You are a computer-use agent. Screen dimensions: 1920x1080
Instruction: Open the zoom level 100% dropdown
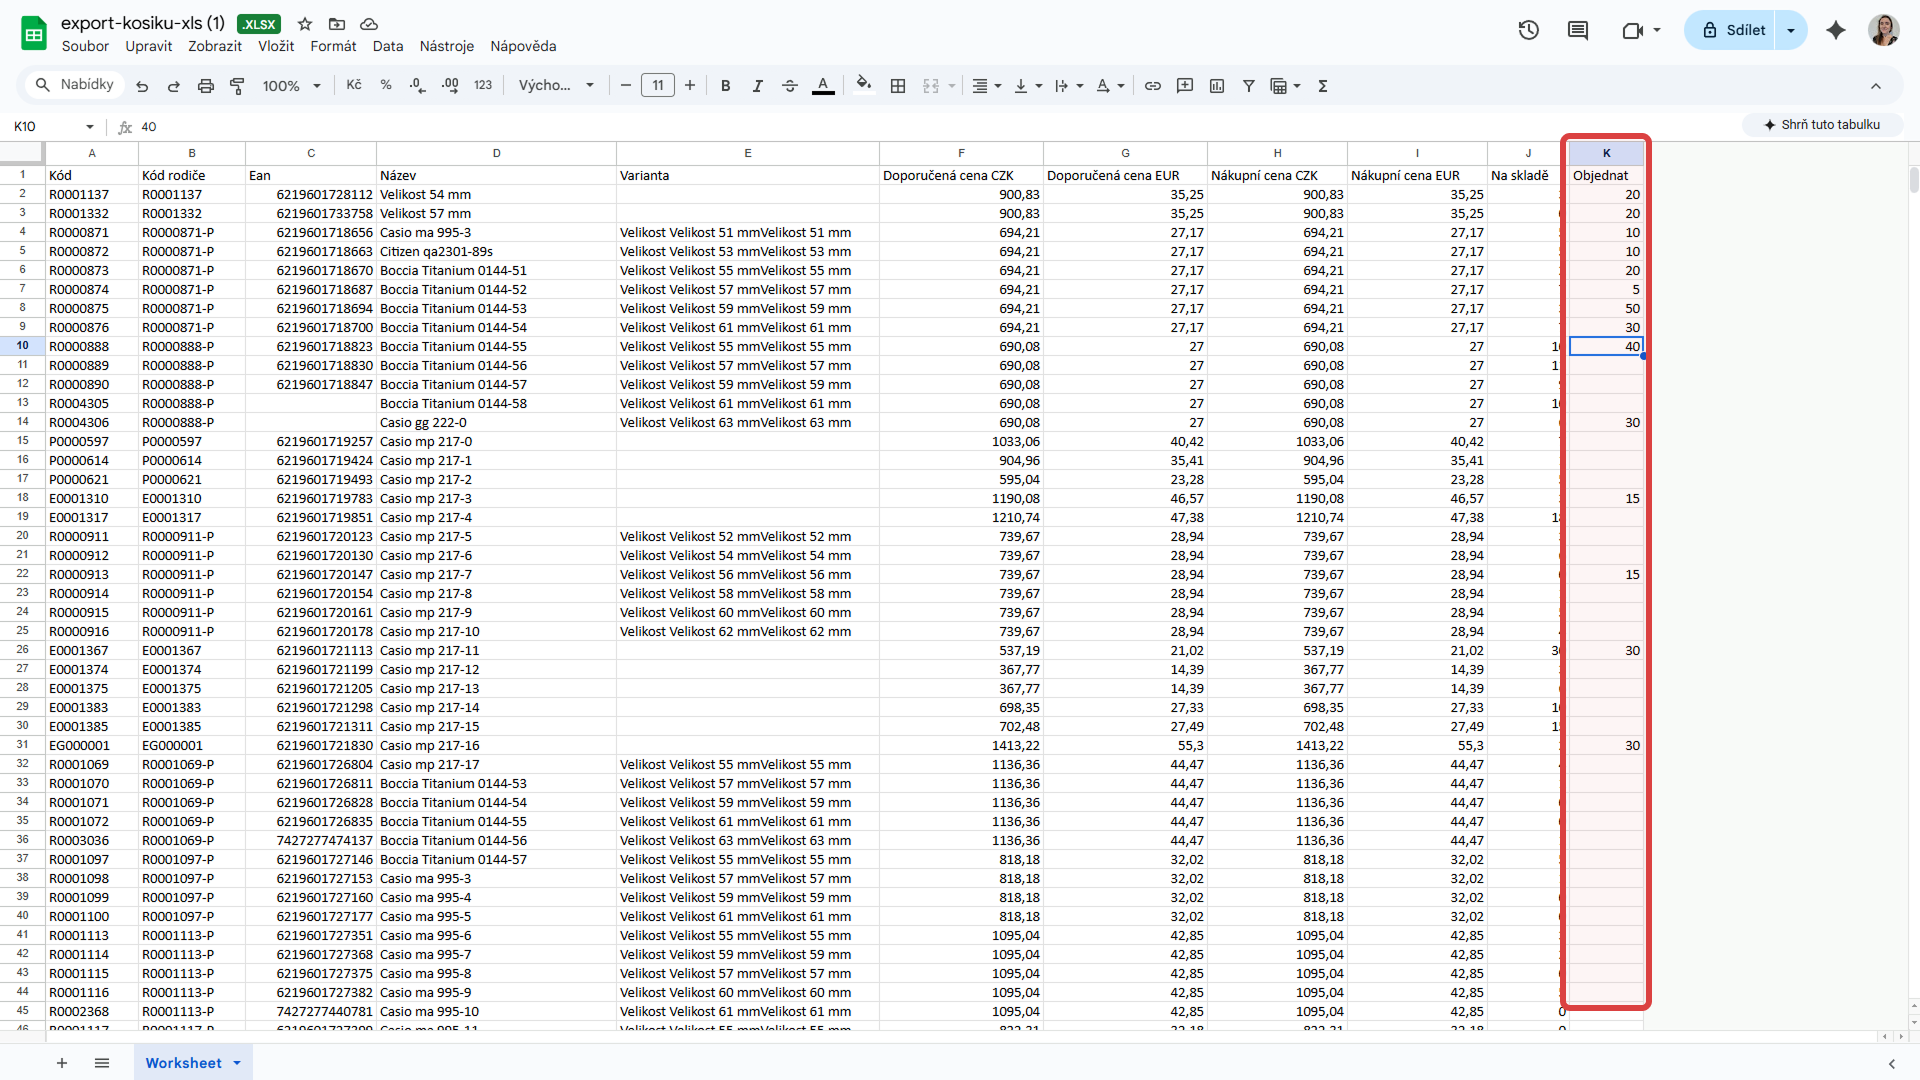pos(291,86)
